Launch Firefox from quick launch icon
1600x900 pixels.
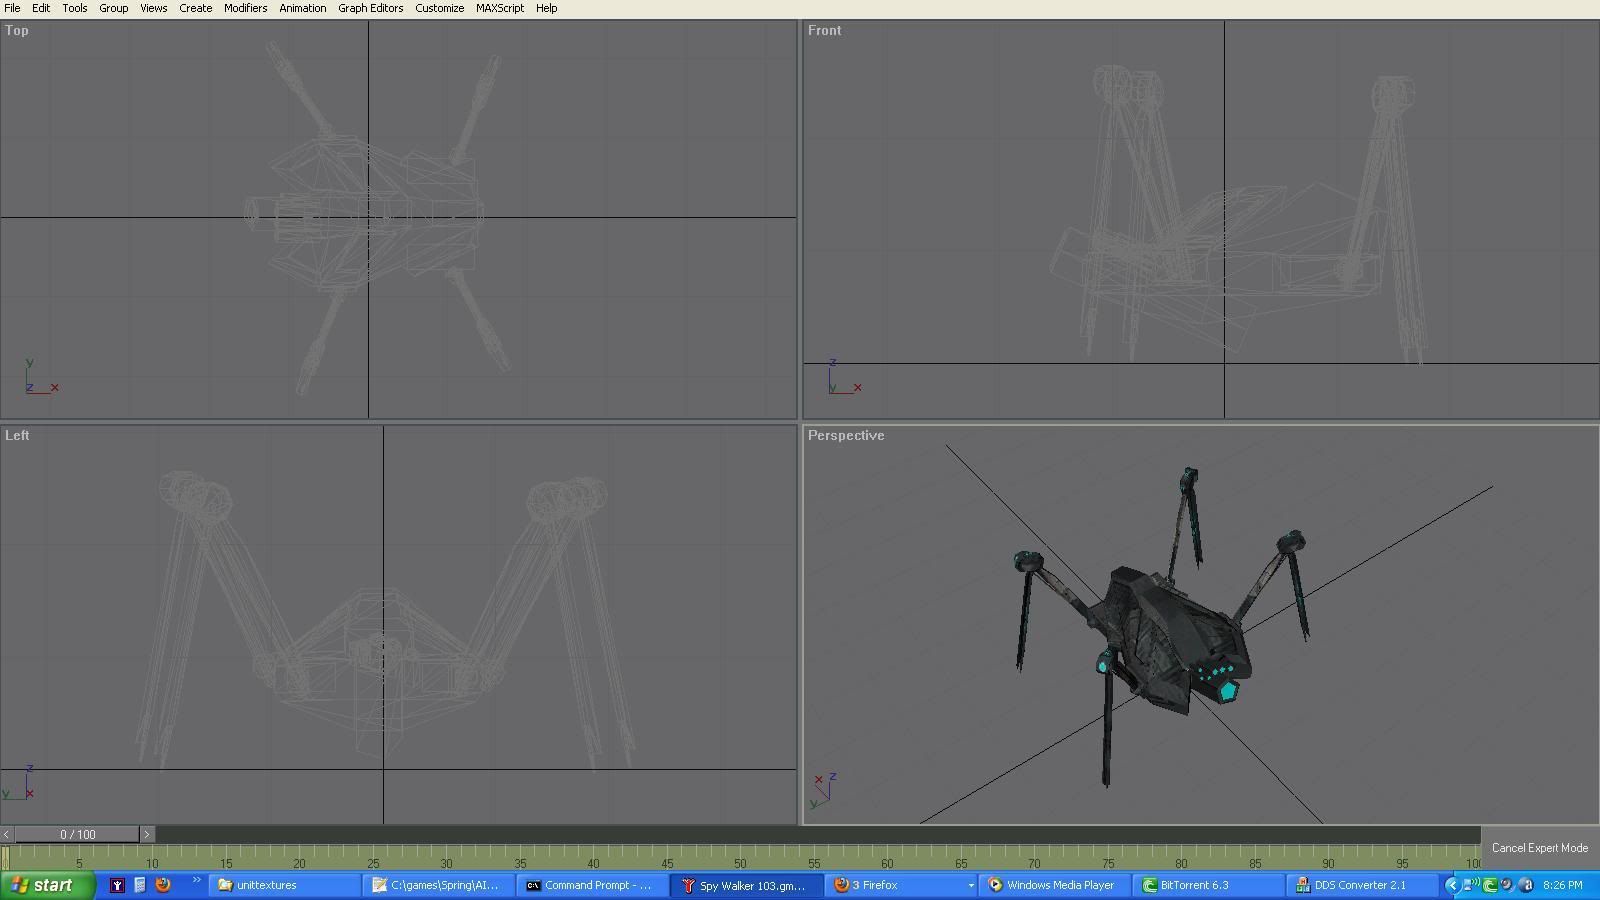click(163, 885)
